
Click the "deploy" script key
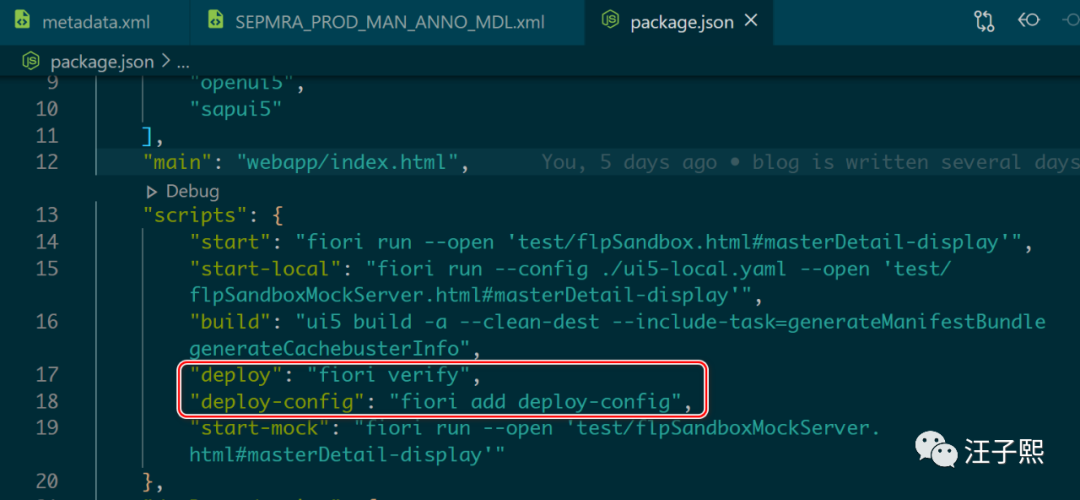(238, 375)
